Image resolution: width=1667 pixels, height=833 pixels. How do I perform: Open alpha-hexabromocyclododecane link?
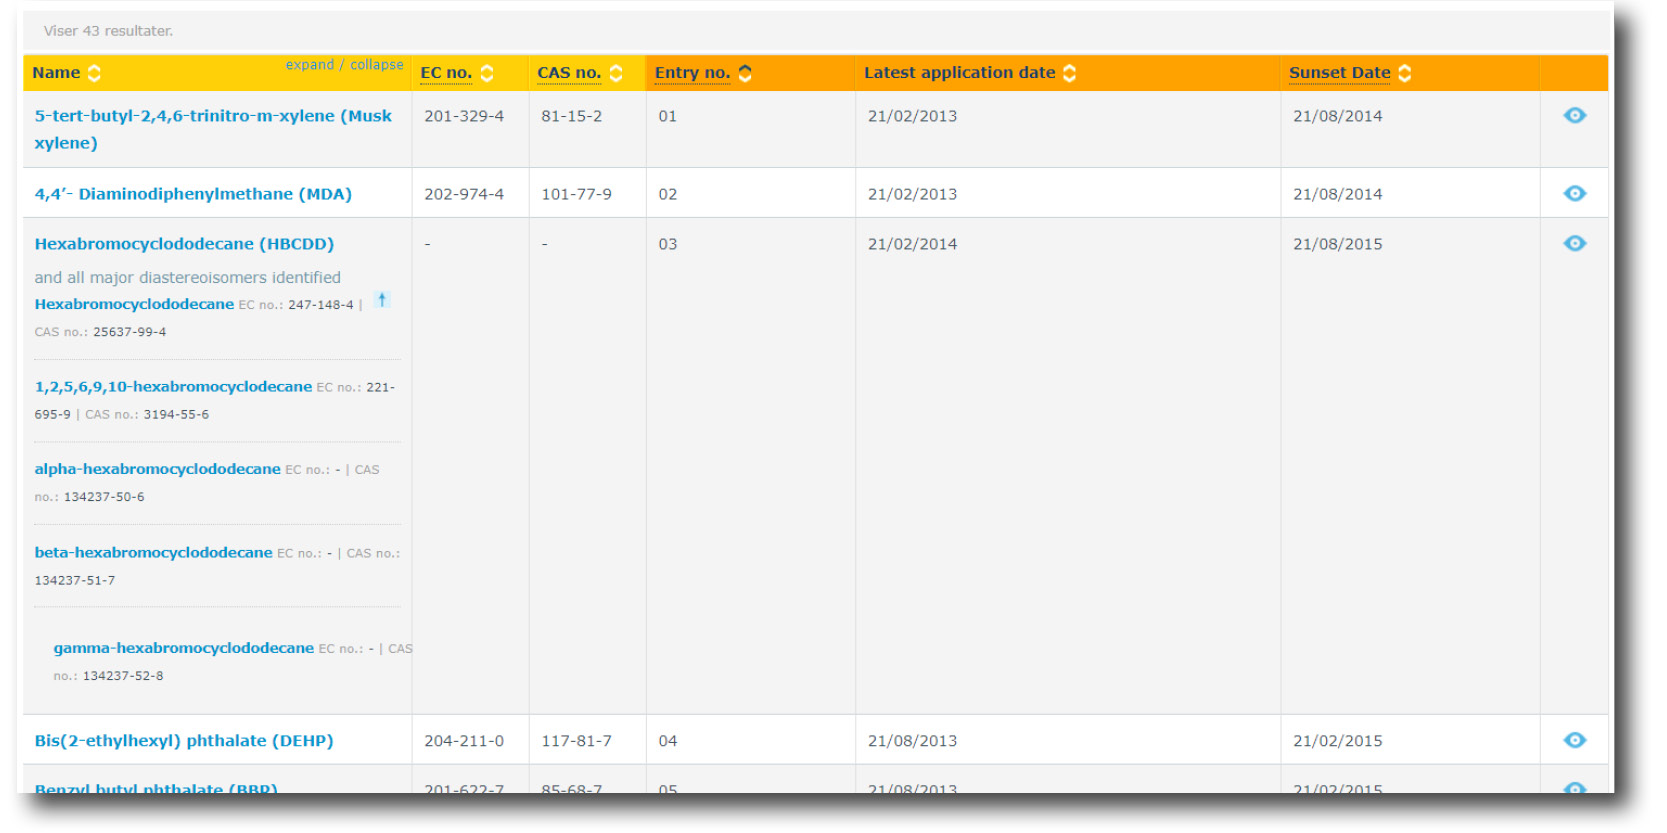click(x=157, y=469)
